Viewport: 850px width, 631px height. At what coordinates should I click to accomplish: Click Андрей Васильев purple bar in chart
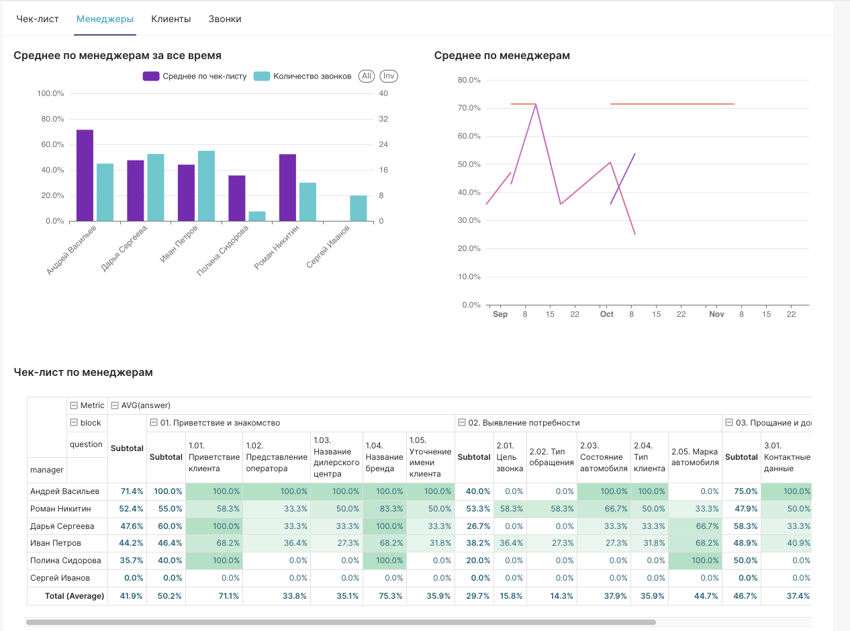[85, 175]
